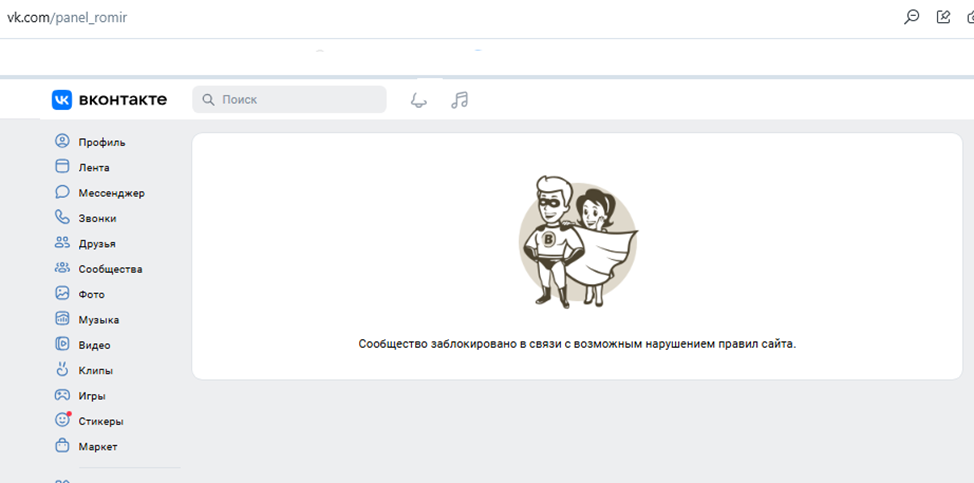Click the Друзья people icon

point(62,243)
